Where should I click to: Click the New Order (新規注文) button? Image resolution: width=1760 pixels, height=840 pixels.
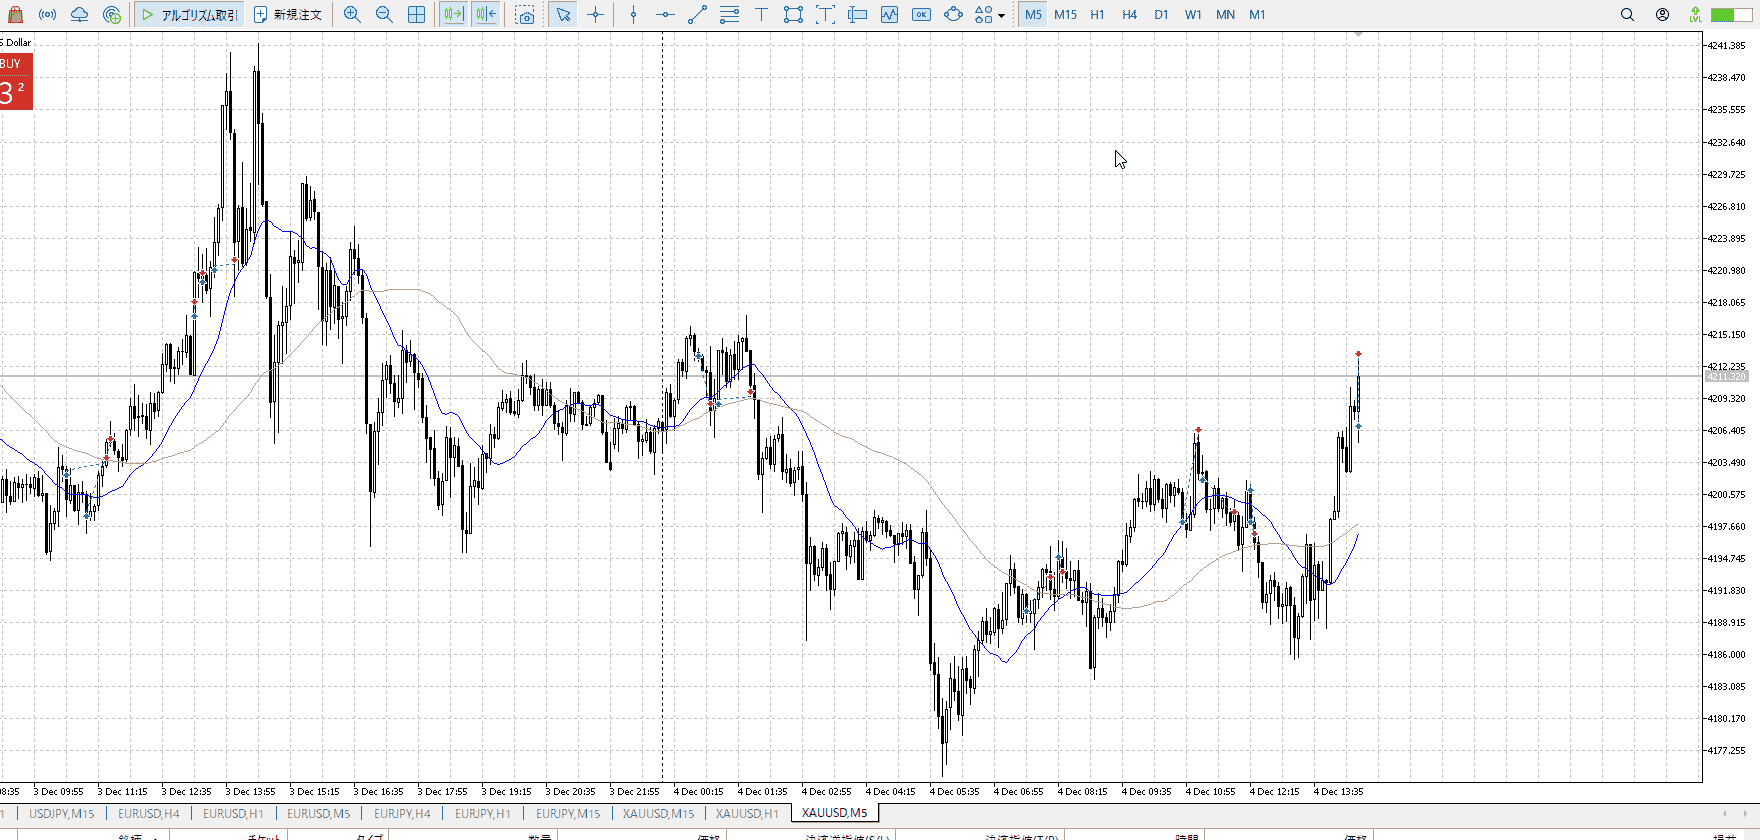tap(288, 15)
